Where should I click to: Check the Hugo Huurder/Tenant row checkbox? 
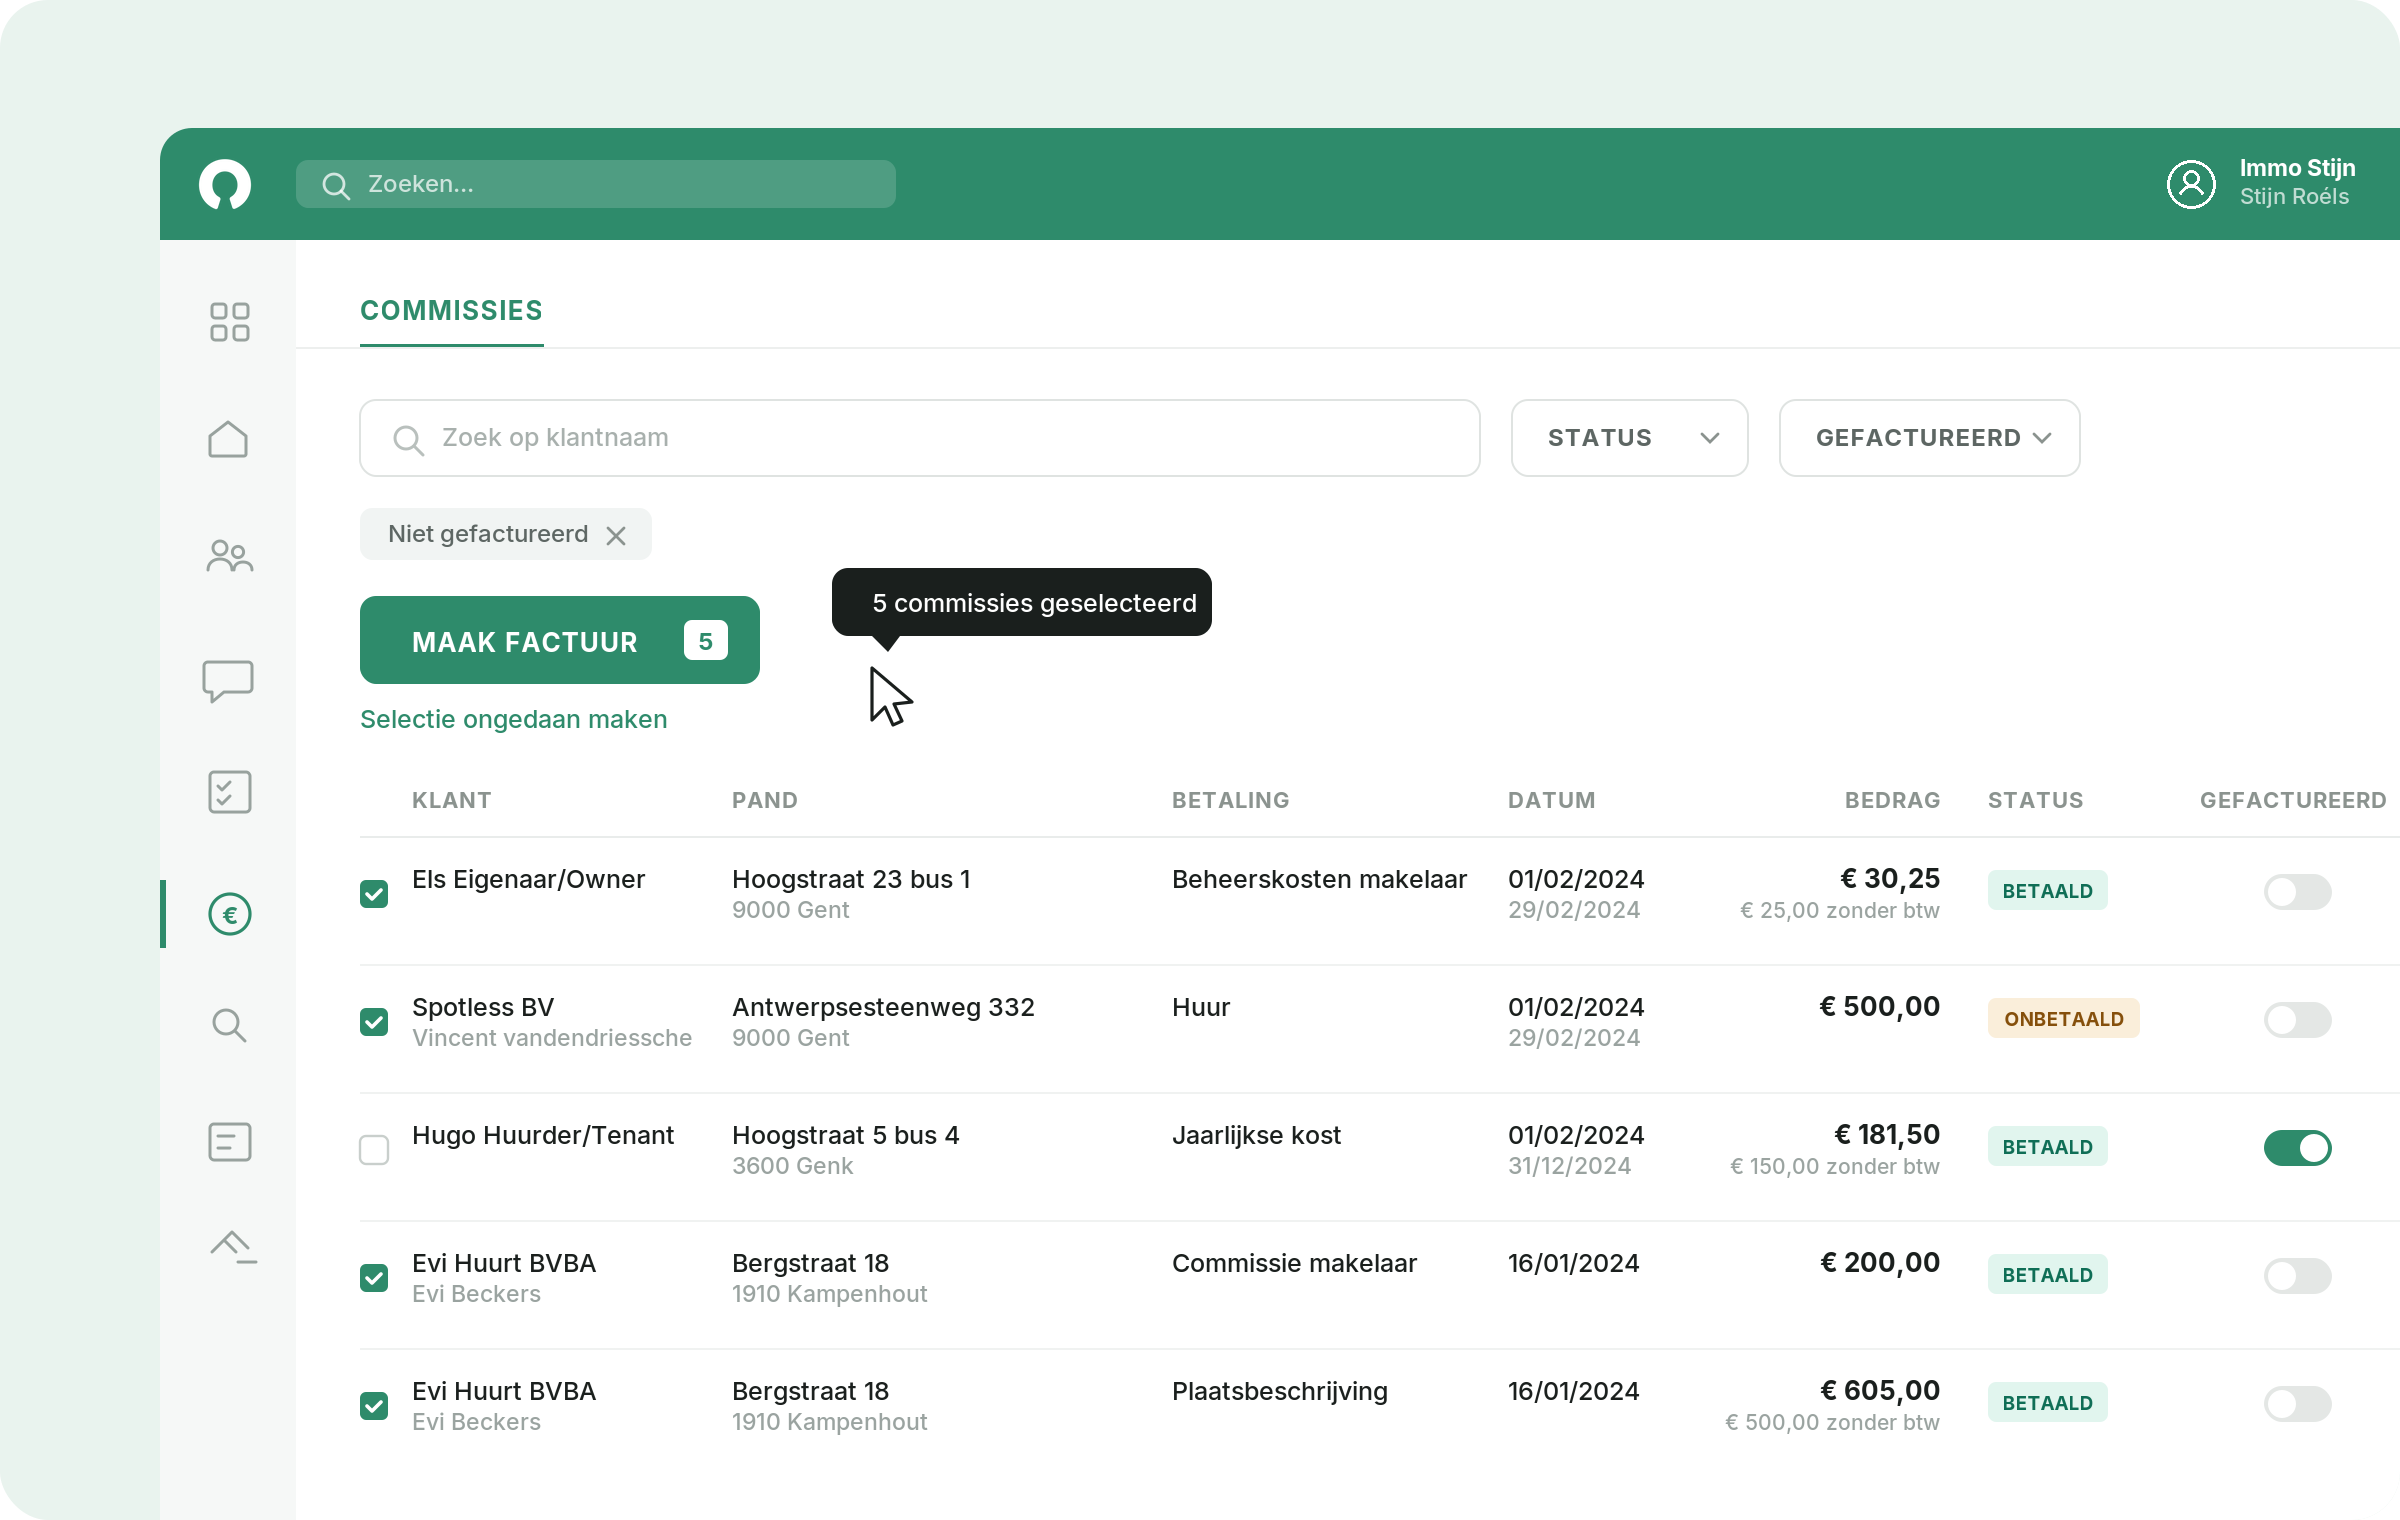tap(374, 1149)
